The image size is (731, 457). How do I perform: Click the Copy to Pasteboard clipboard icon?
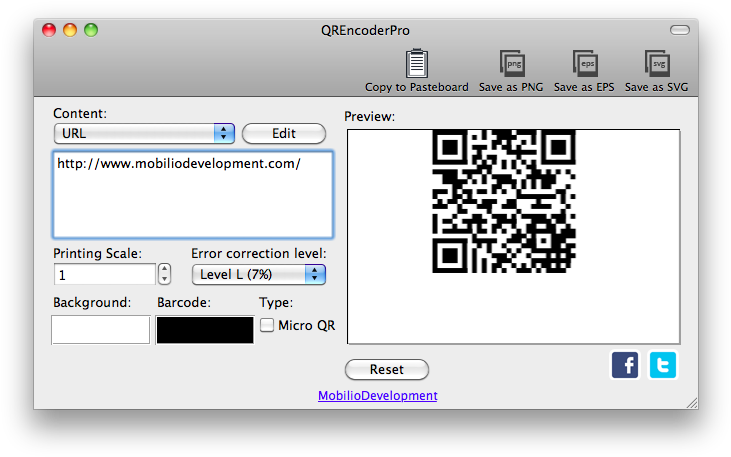click(x=417, y=64)
